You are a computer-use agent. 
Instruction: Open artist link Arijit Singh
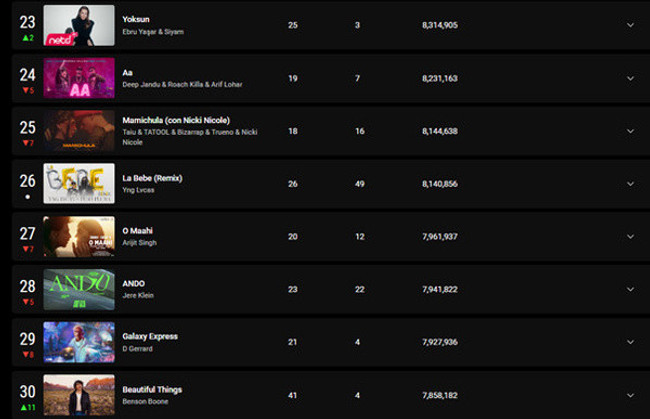click(x=142, y=243)
